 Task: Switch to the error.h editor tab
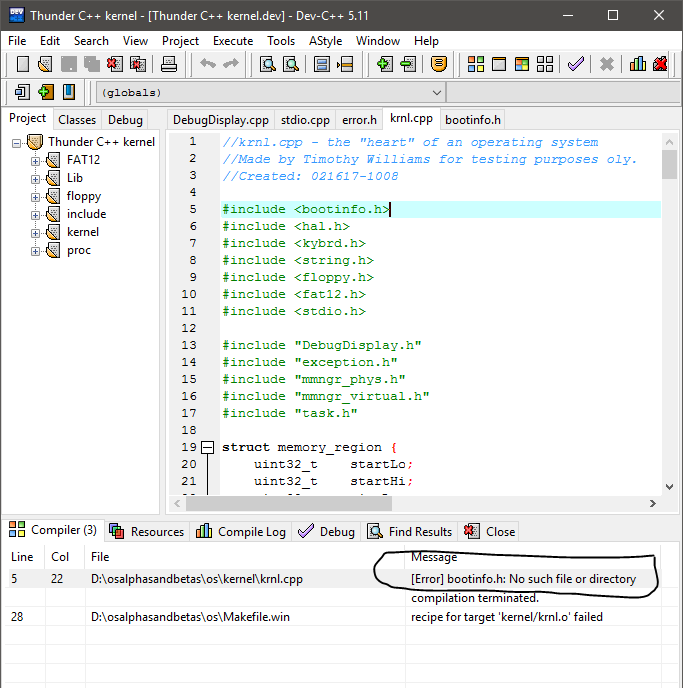tap(359, 120)
